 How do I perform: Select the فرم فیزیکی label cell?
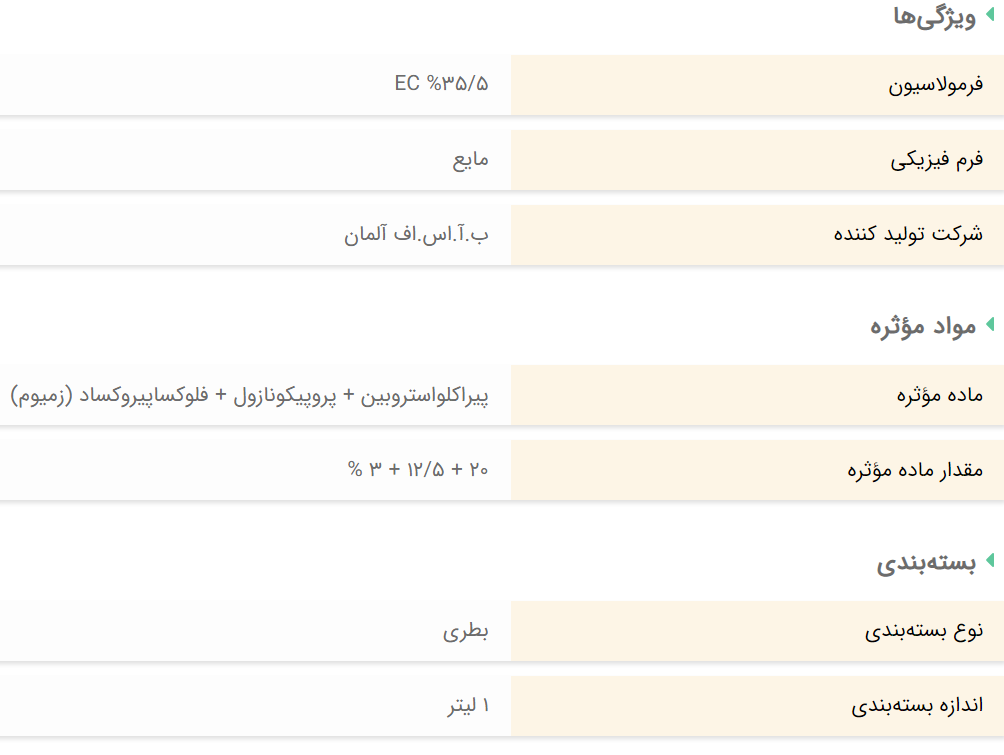(937, 160)
